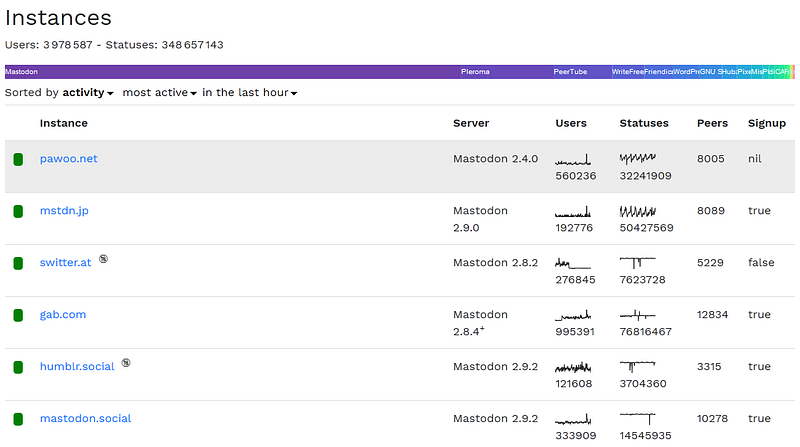Click the gab.com statuses sparkline chart
The image size is (800, 447).
pyautogui.click(x=638, y=316)
